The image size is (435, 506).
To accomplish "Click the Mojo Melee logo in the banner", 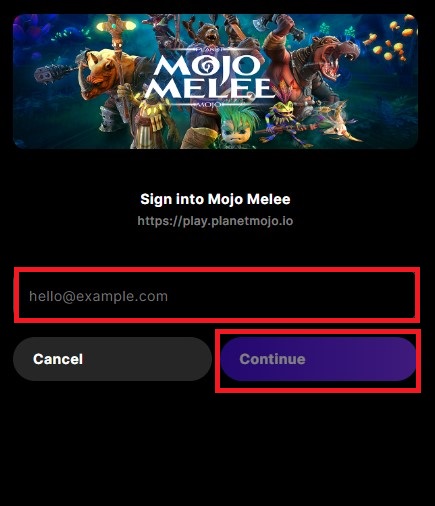I will 209,77.
